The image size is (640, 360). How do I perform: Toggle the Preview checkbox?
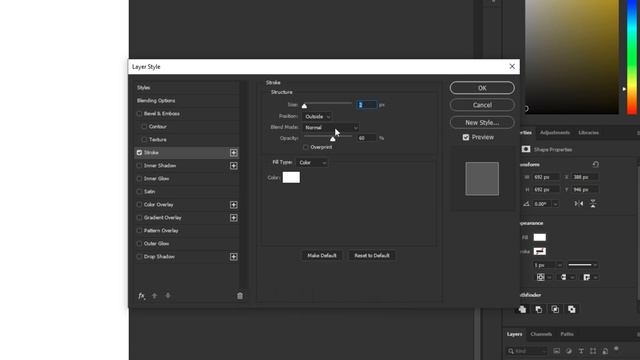click(466, 137)
